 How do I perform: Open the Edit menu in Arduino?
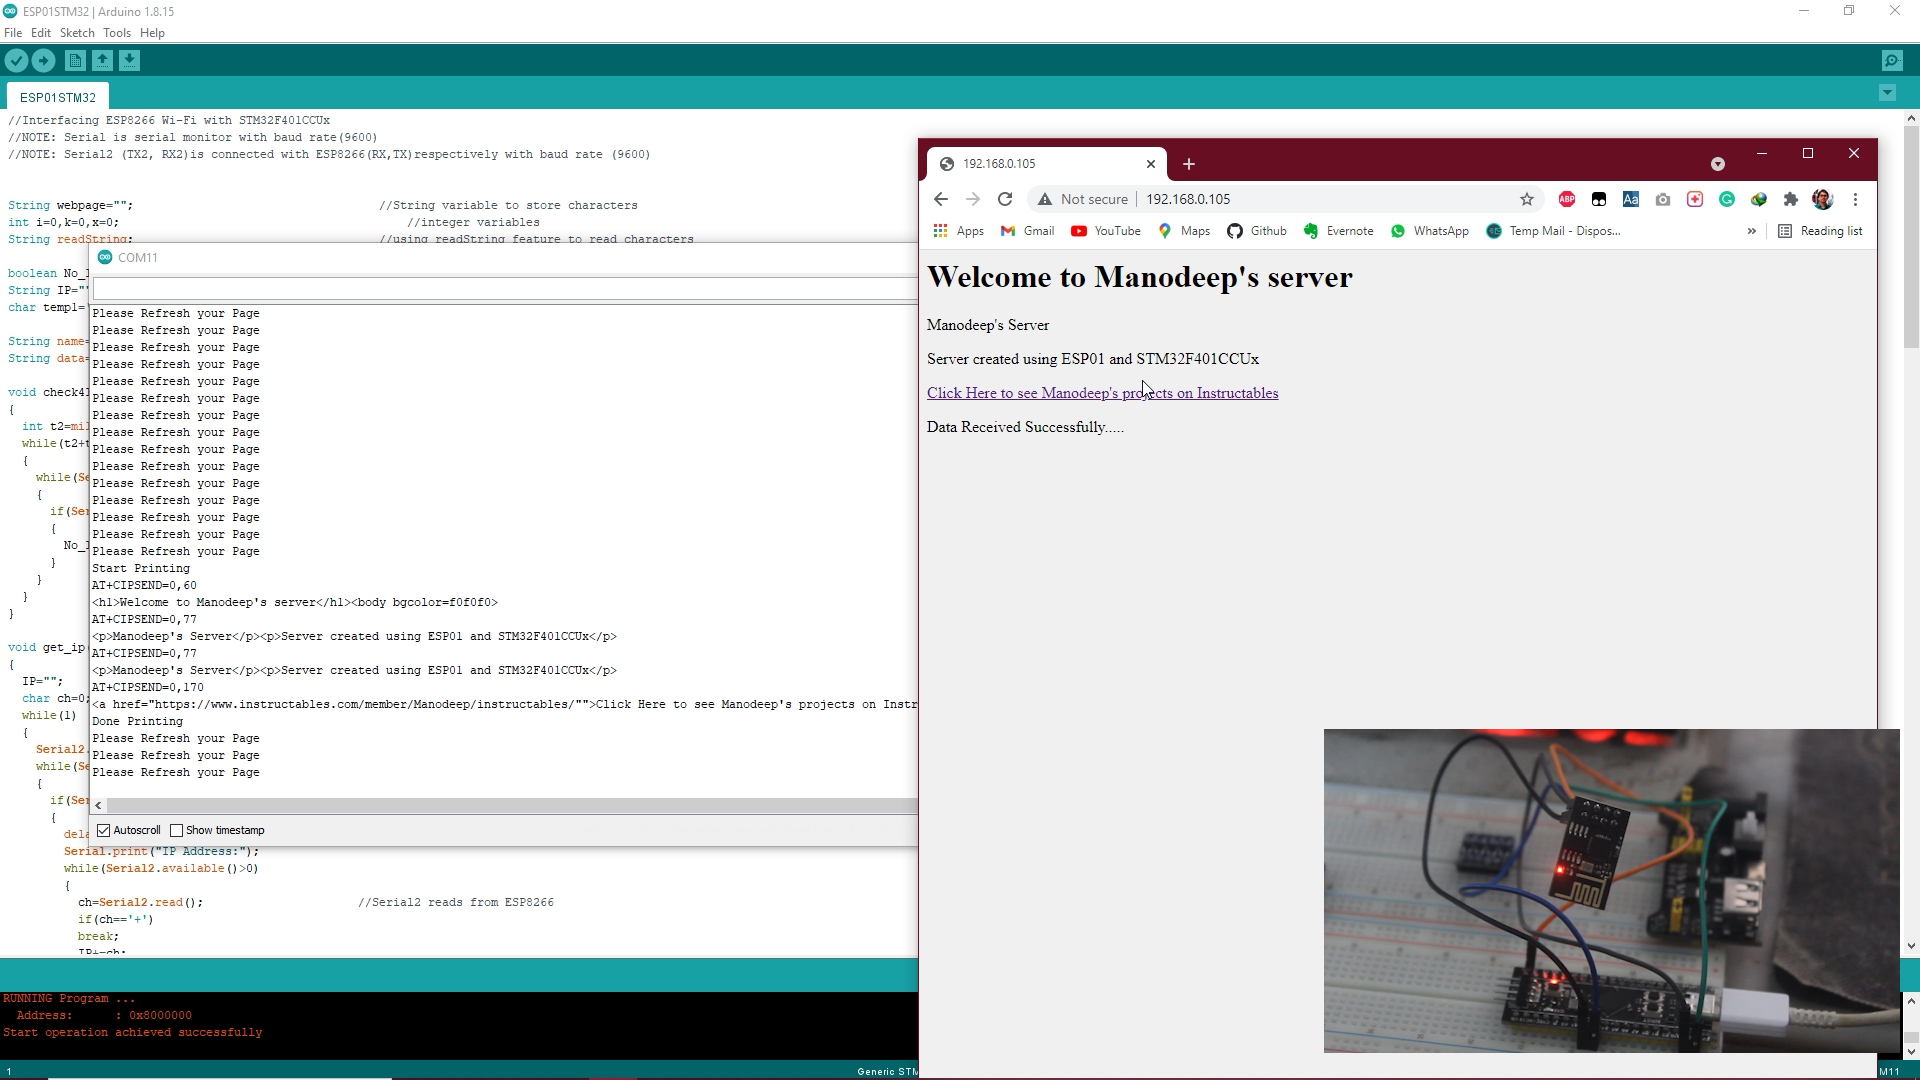tap(40, 33)
